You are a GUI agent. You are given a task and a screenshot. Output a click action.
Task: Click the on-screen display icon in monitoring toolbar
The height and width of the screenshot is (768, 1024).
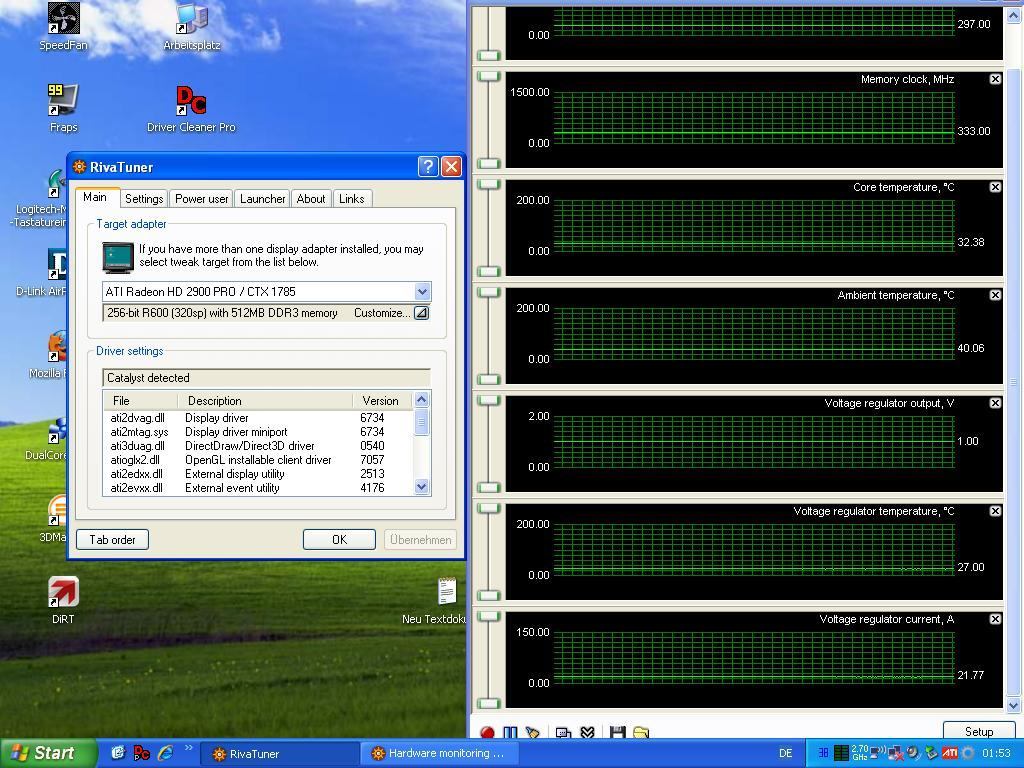[x=563, y=732]
